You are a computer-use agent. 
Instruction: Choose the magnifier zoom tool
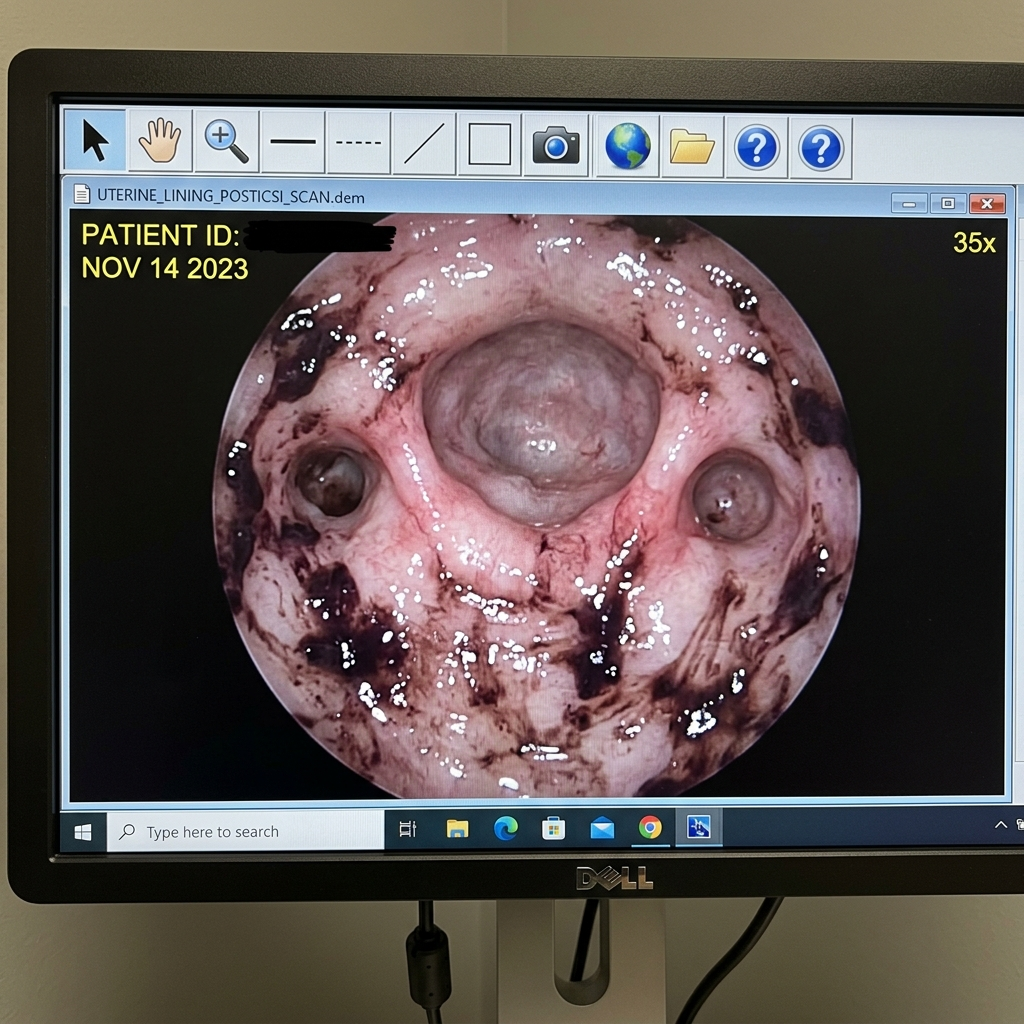pyautogui.click(x=226, y=142)
